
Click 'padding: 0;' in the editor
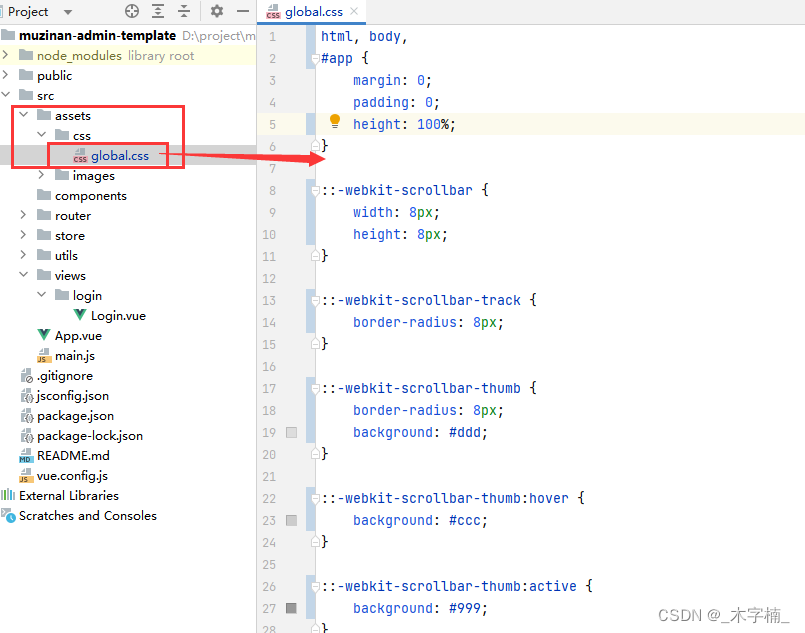click(x=396, y=102)
